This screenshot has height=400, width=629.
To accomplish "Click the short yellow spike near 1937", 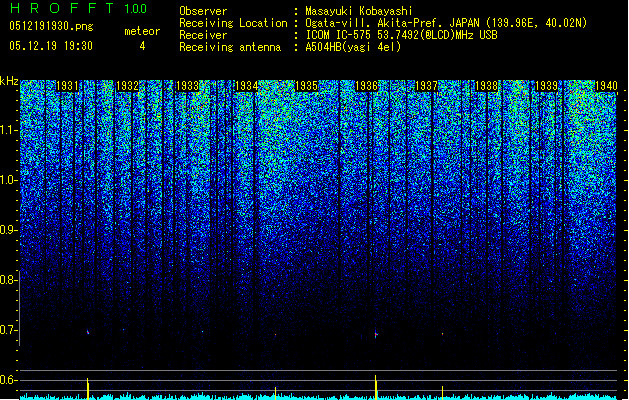I will click(x=442, y=393).
